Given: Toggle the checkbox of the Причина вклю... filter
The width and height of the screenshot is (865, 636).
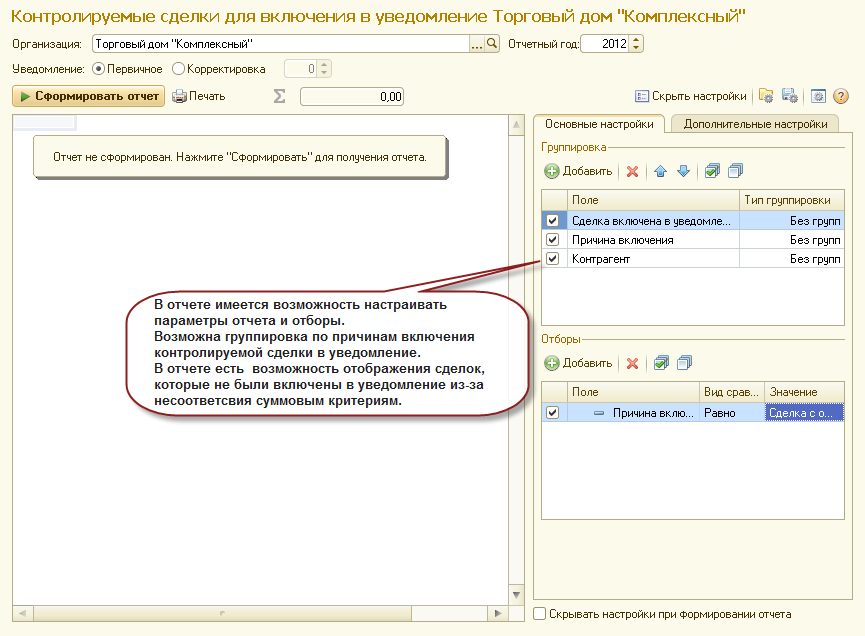Looking at the screenshot, I should point(552,413).
